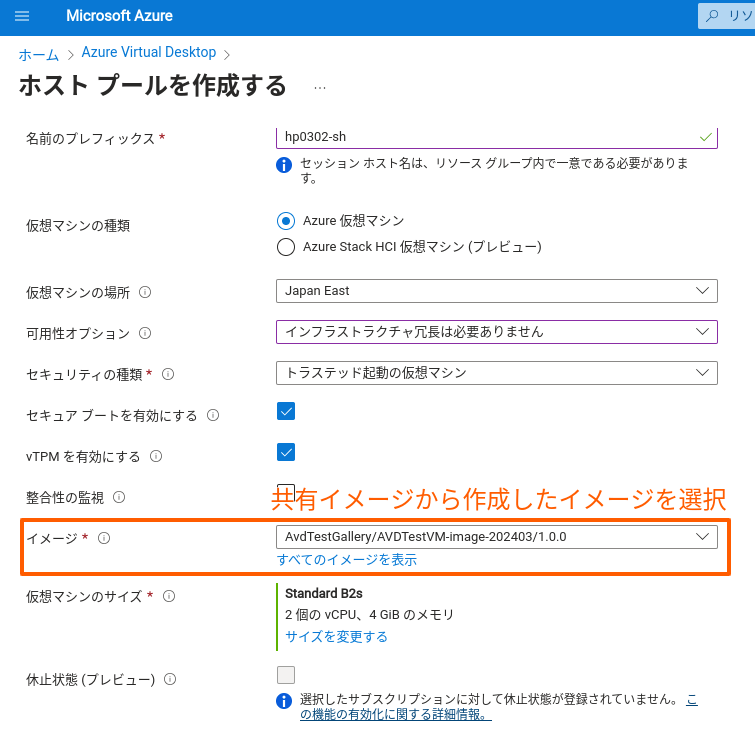Focus the portal resource search box

pyautogui.click(x=727, y=16)
